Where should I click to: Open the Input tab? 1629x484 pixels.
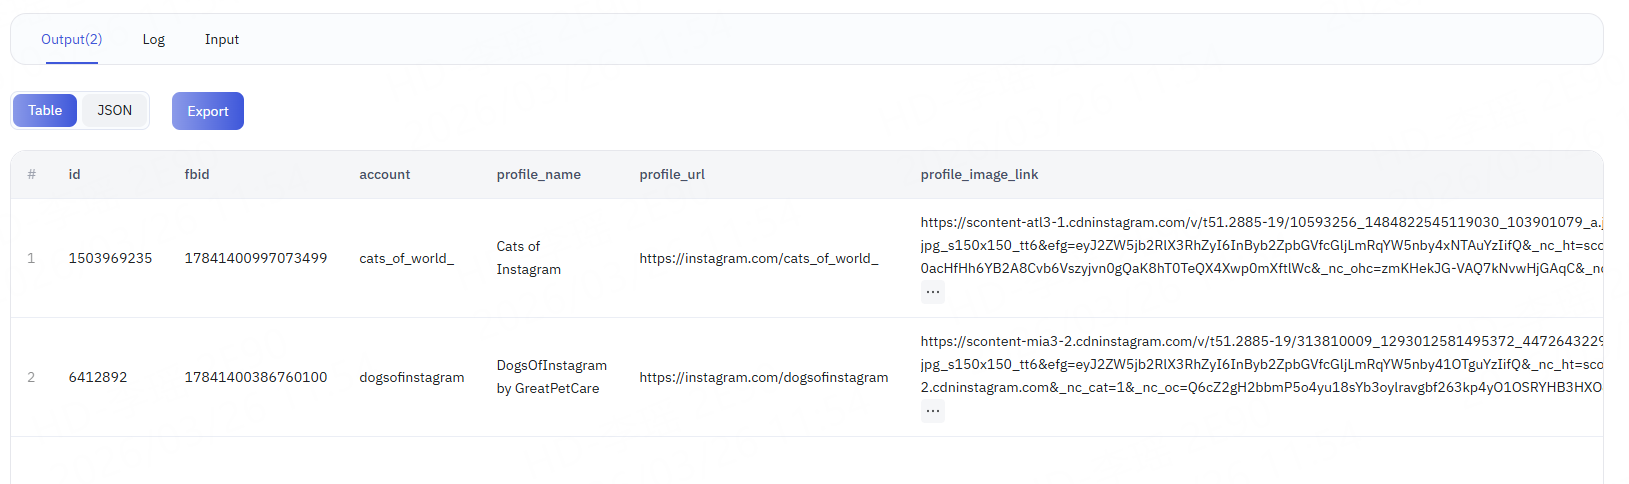point(221,40)
